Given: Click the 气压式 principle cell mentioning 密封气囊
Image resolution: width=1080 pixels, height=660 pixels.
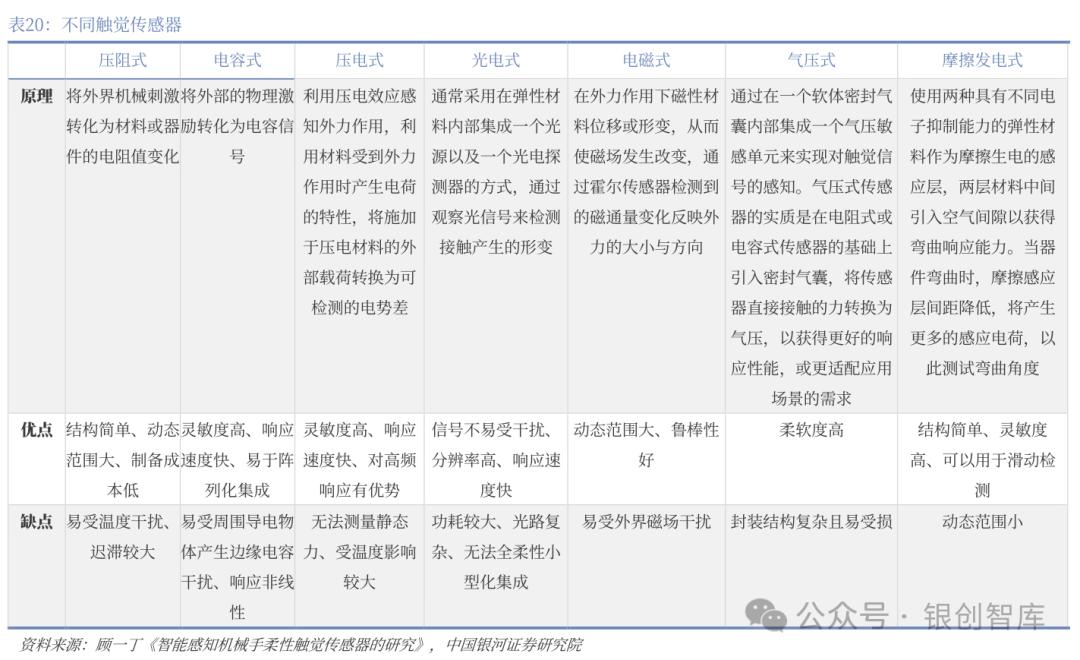Looking at the screenshot, I should tap(811, 247).
